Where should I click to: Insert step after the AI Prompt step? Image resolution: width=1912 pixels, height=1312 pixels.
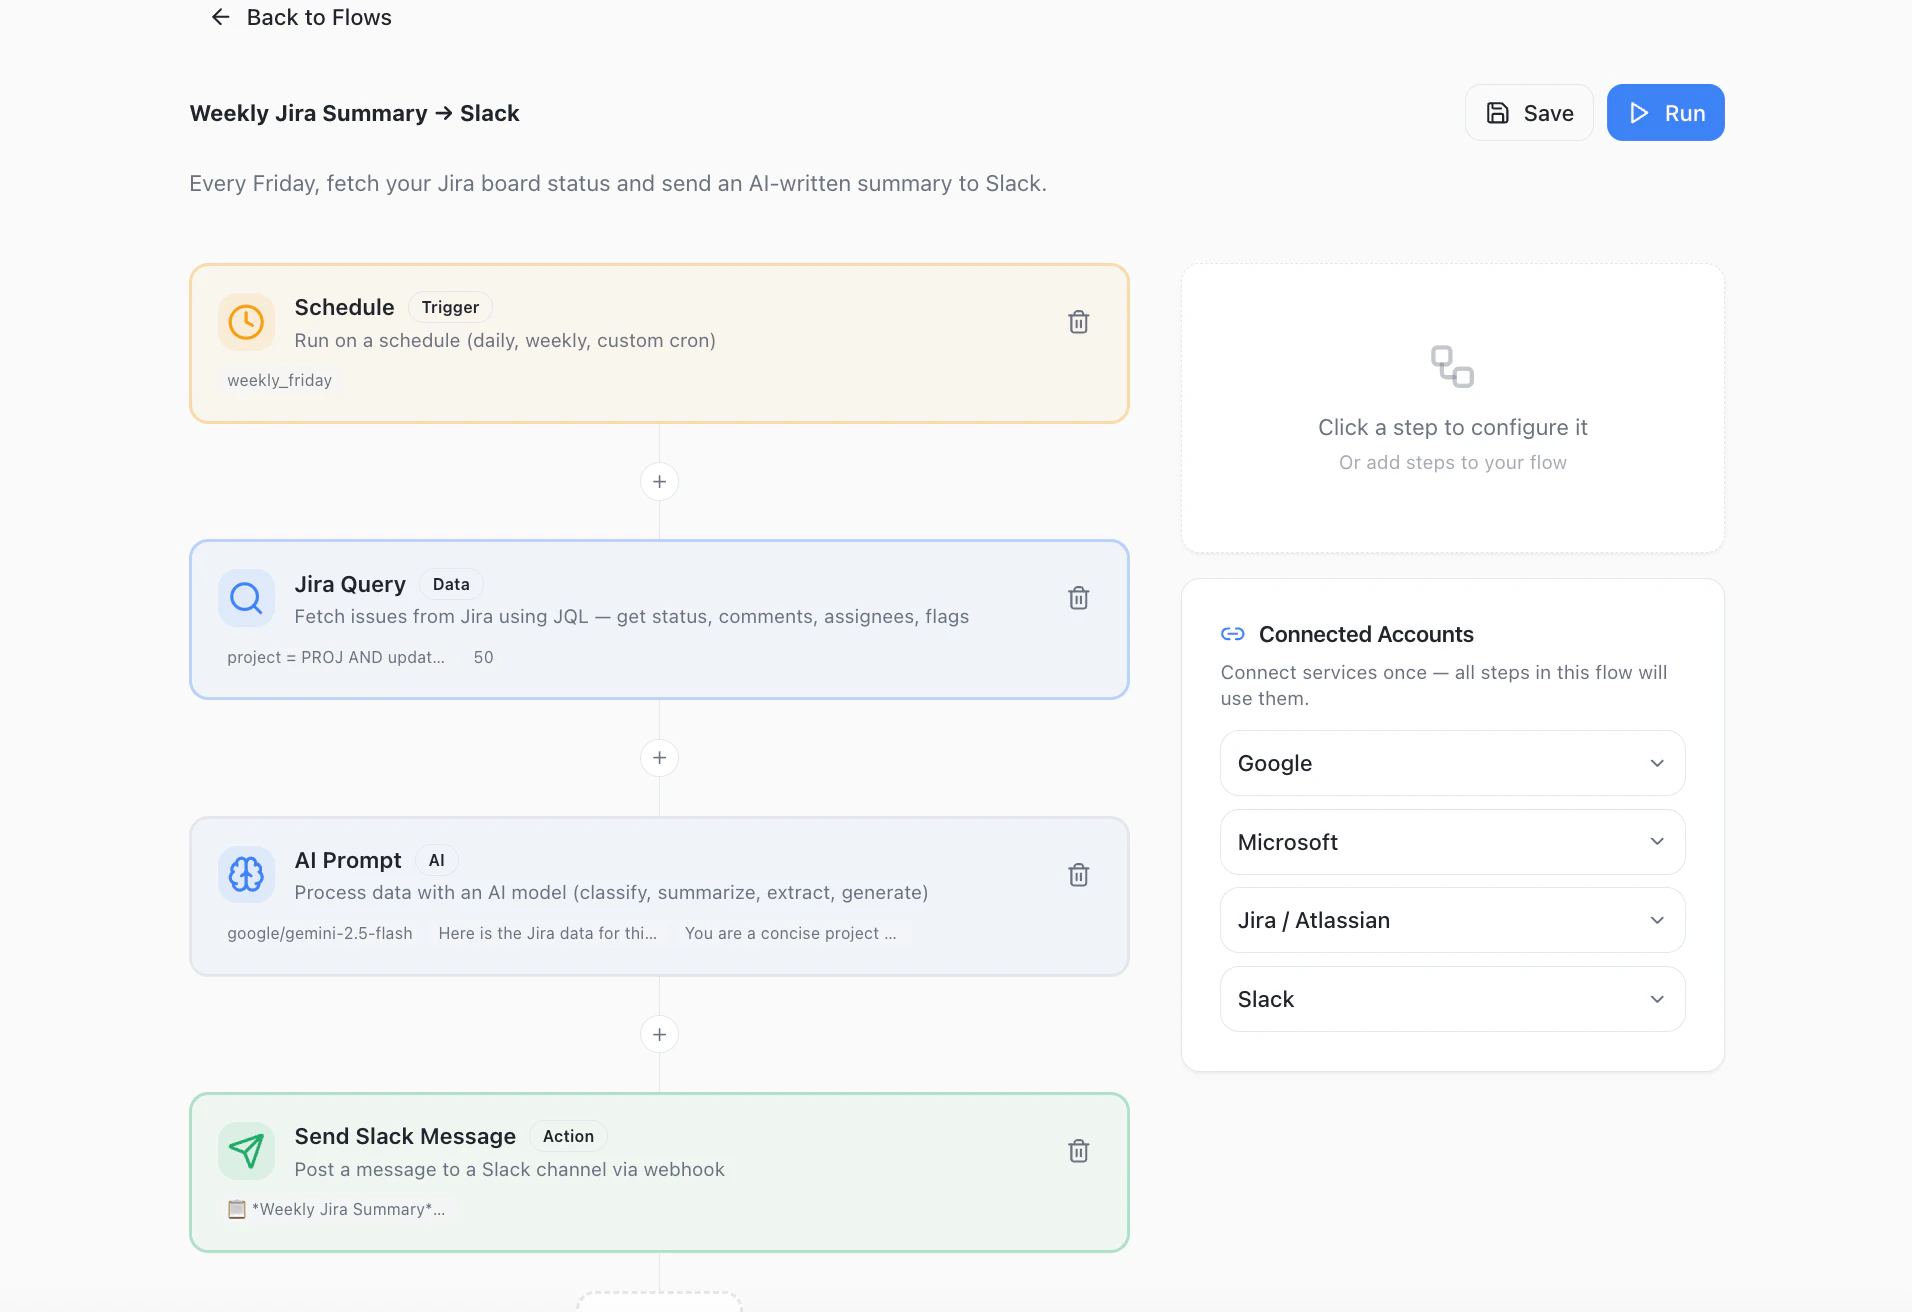(x=659, y=1034)
